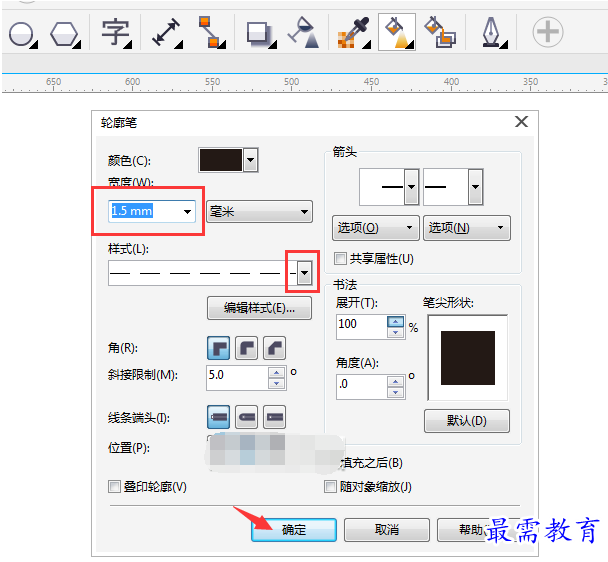Click the dashed line style preview
This screenshot has height=562, width=608.
click(203, 273)
